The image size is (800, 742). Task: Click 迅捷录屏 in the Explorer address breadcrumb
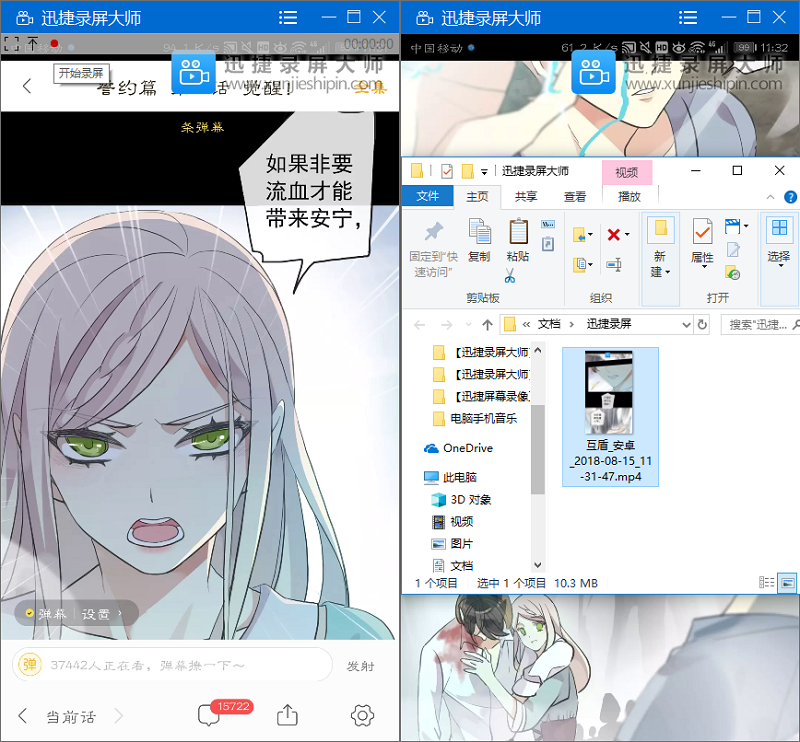pos(609,324)
